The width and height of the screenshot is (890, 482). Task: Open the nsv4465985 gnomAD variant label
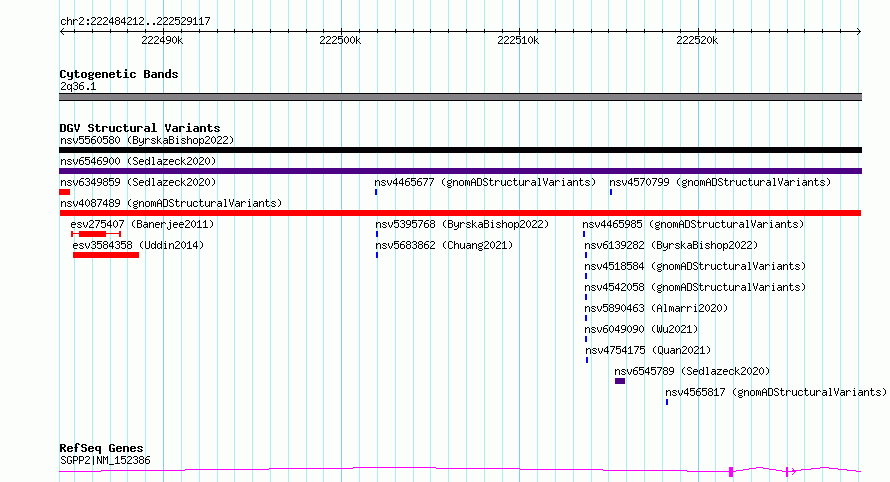point(693,224)
